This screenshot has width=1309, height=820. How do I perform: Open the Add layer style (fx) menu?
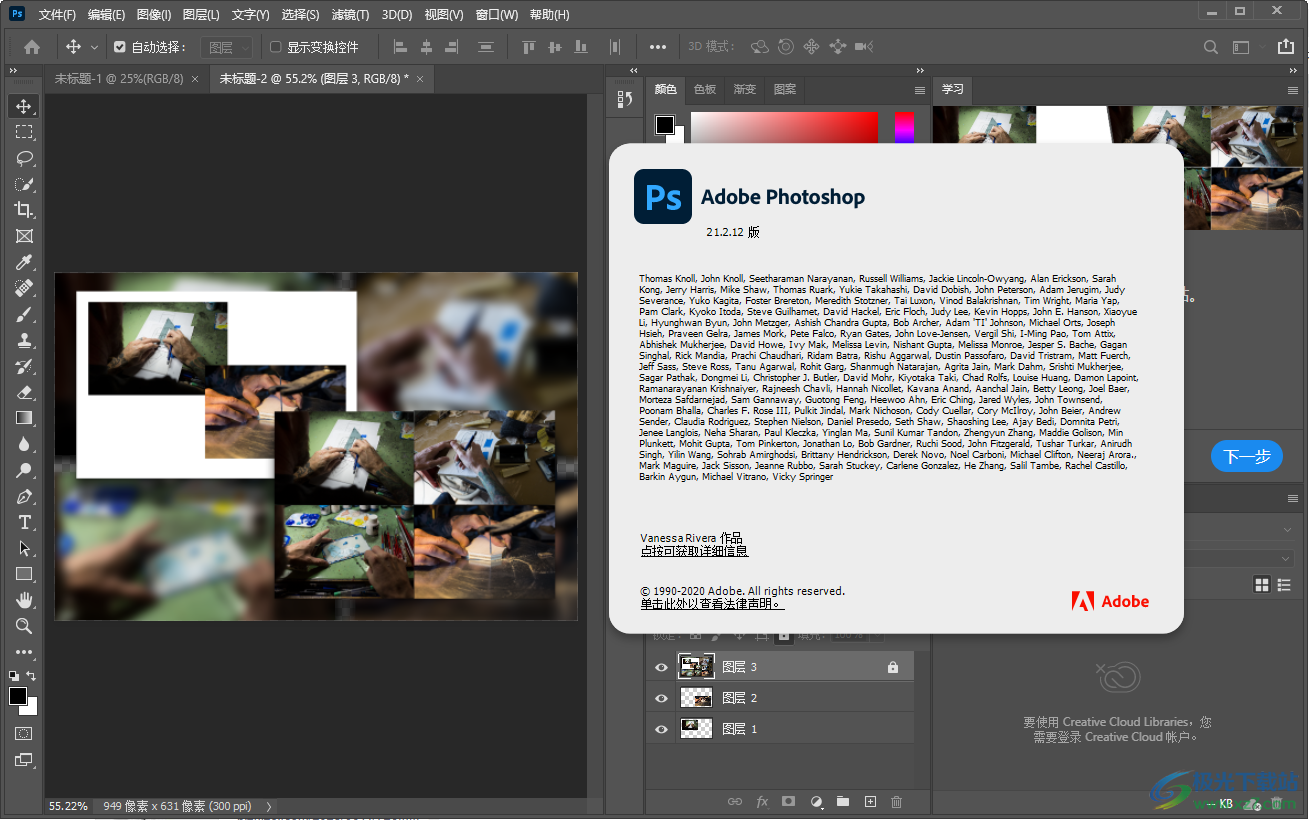(x=762, y=801)
